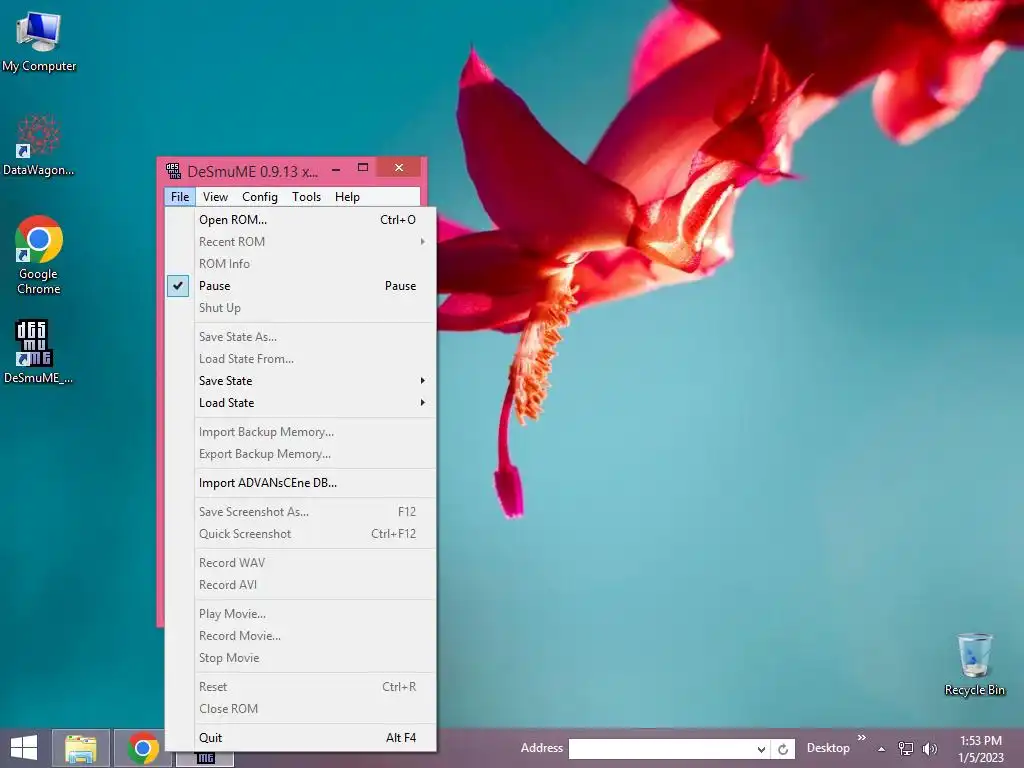
Task: Expand the Save State submenu
Action: click(300, 381)
